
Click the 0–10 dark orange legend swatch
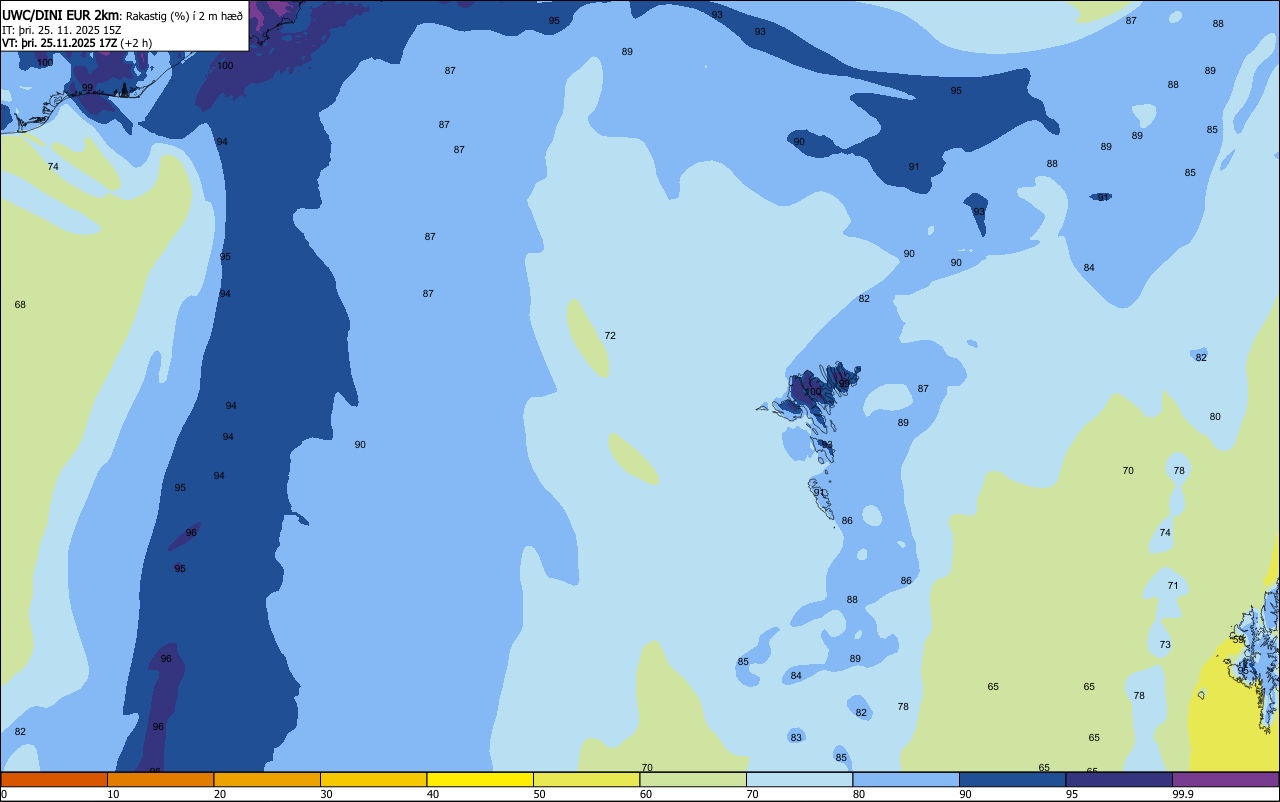54,779
